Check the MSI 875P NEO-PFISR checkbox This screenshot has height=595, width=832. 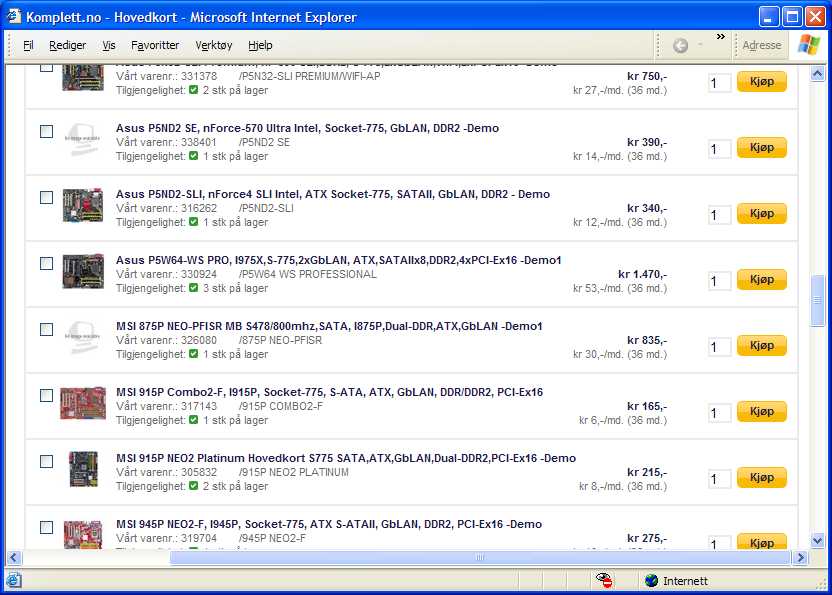click(47, 330)
